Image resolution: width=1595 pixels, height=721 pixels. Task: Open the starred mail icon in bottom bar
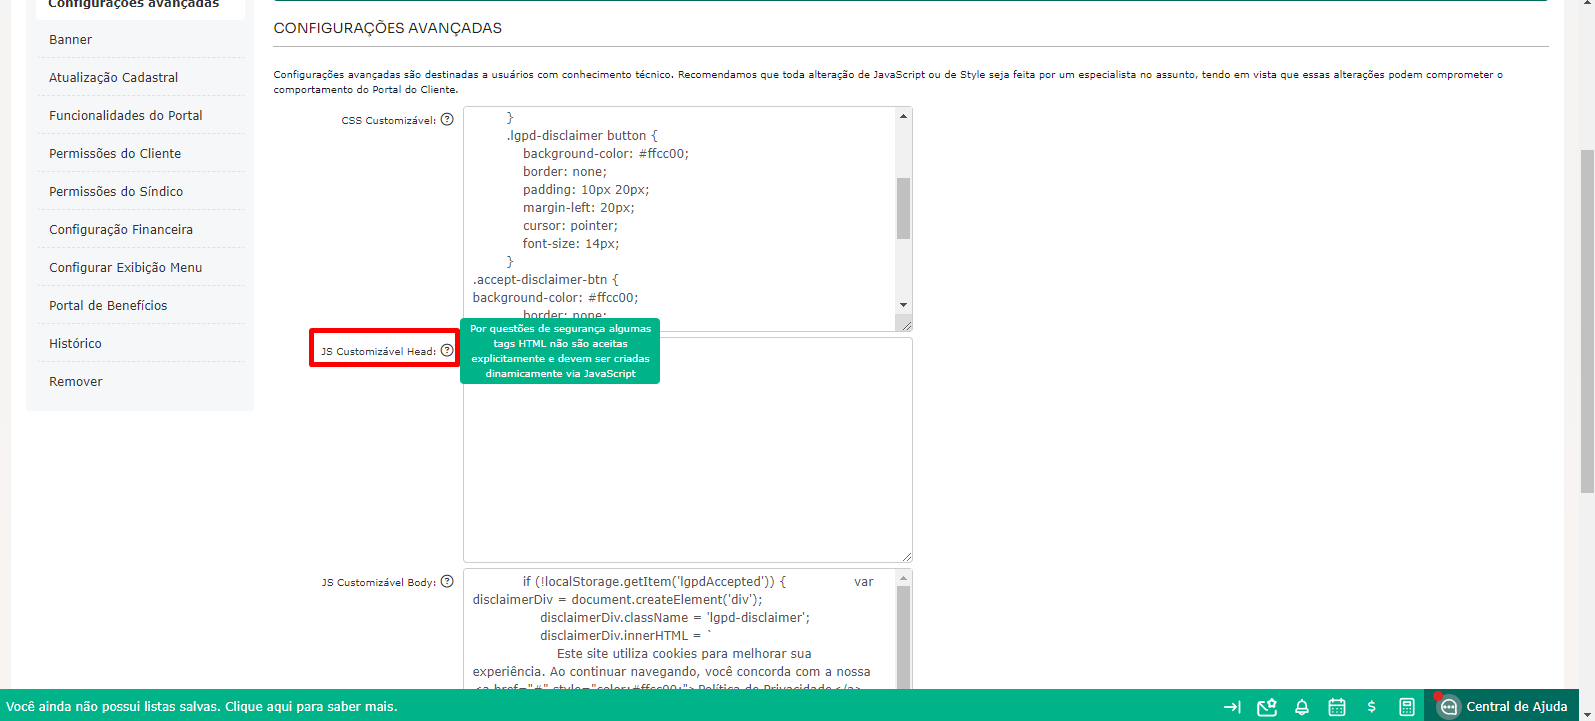[x=1267, y=707]
